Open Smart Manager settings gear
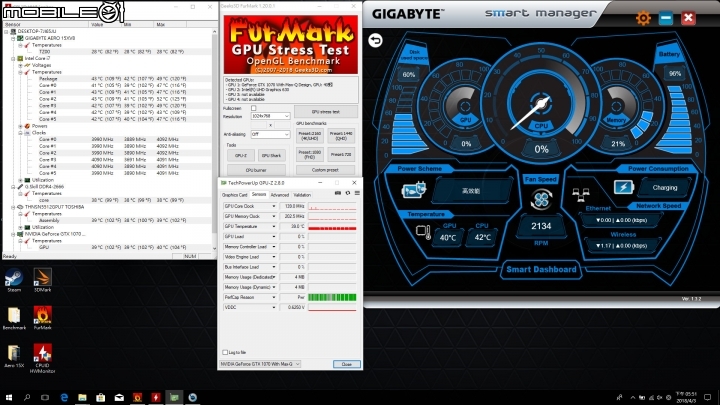The width and height of the screenshot is (720, 405). (x=643, y=18)
